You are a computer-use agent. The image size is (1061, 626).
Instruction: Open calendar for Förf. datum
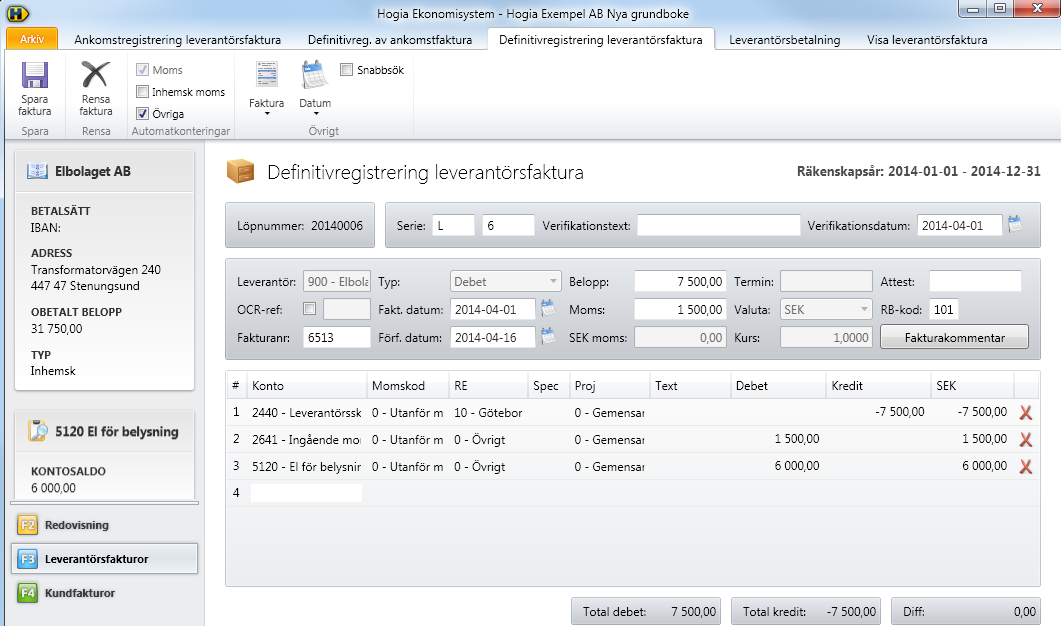(549, 336)
